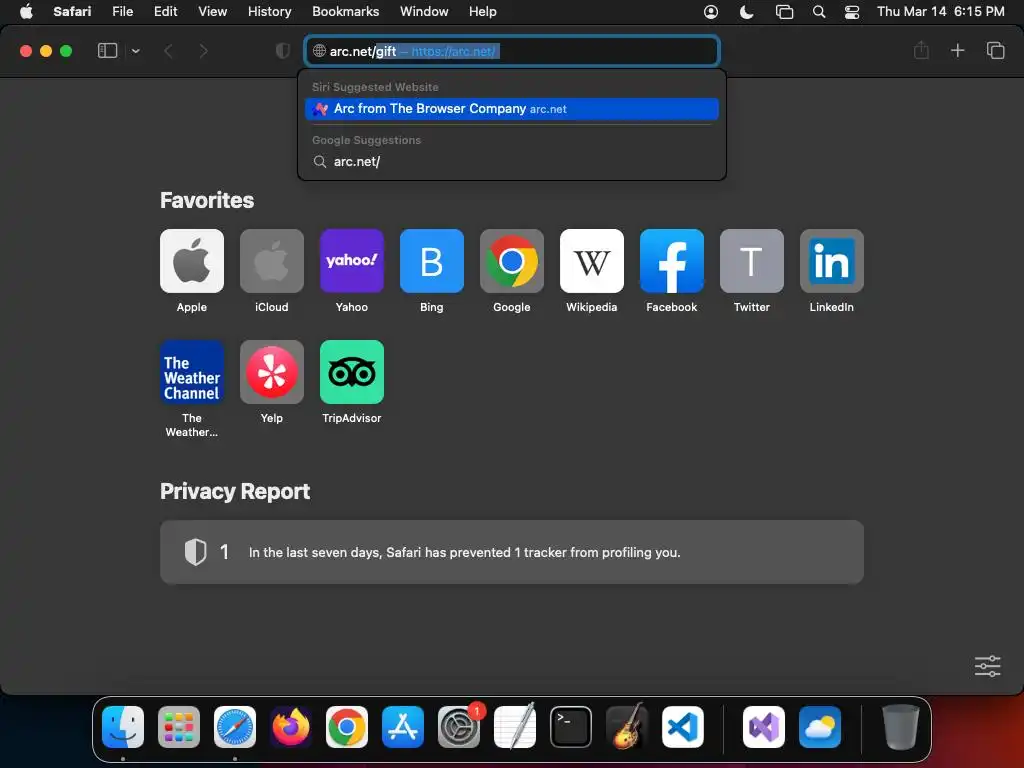
Task: Launch Visual Studio Code from Dock
Action: (682, 727)
